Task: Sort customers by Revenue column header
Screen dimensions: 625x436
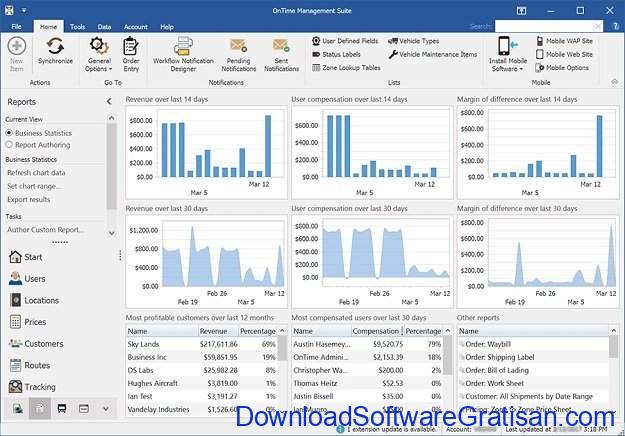Action: tap(218, 331)
